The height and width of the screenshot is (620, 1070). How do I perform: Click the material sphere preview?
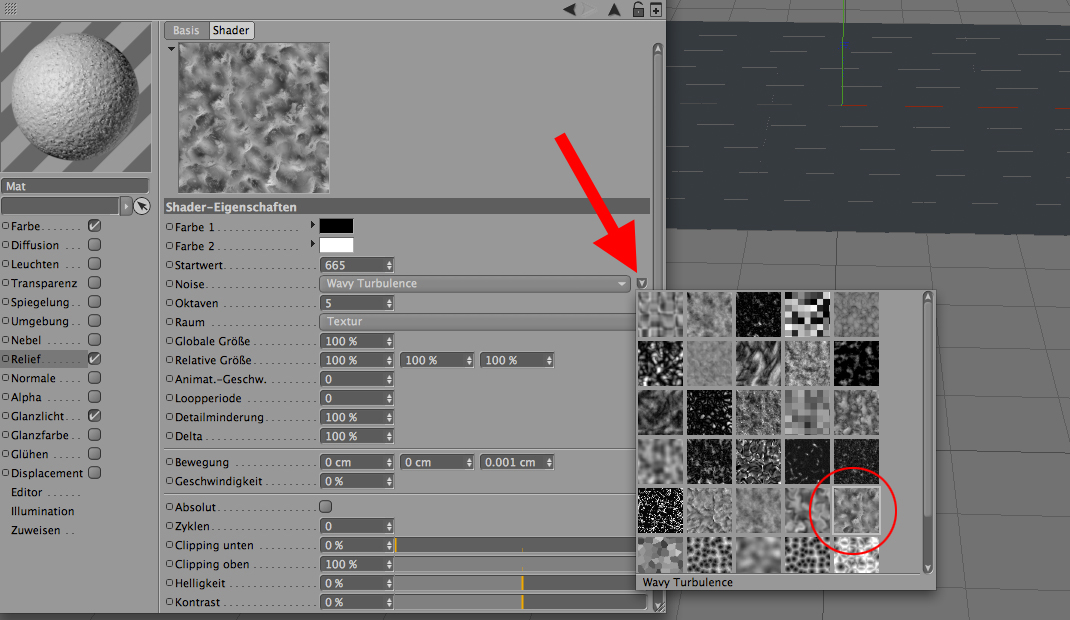point(76,97)
